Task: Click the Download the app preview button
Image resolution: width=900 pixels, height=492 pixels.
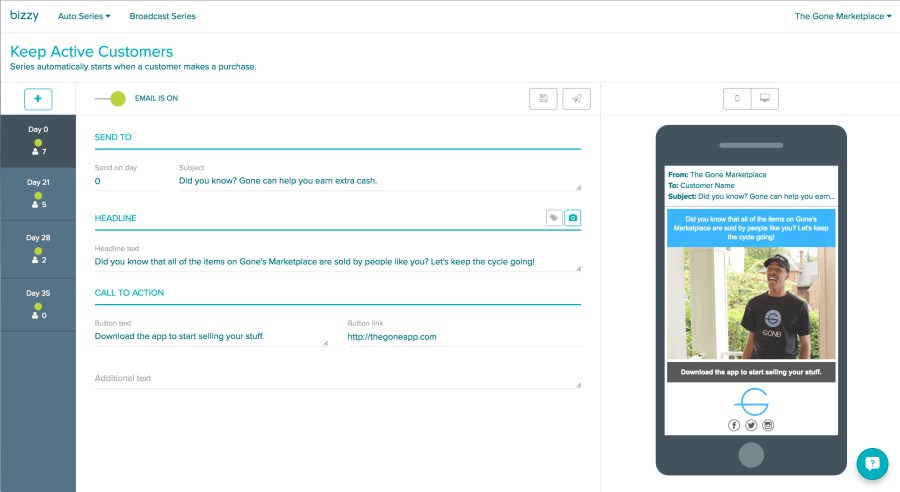Action: [x=751, y=372]
